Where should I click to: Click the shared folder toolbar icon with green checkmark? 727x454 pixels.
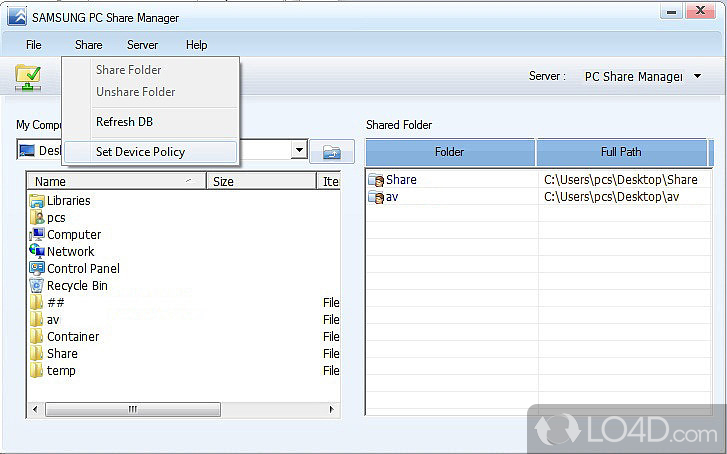click(x=27, y=77)
